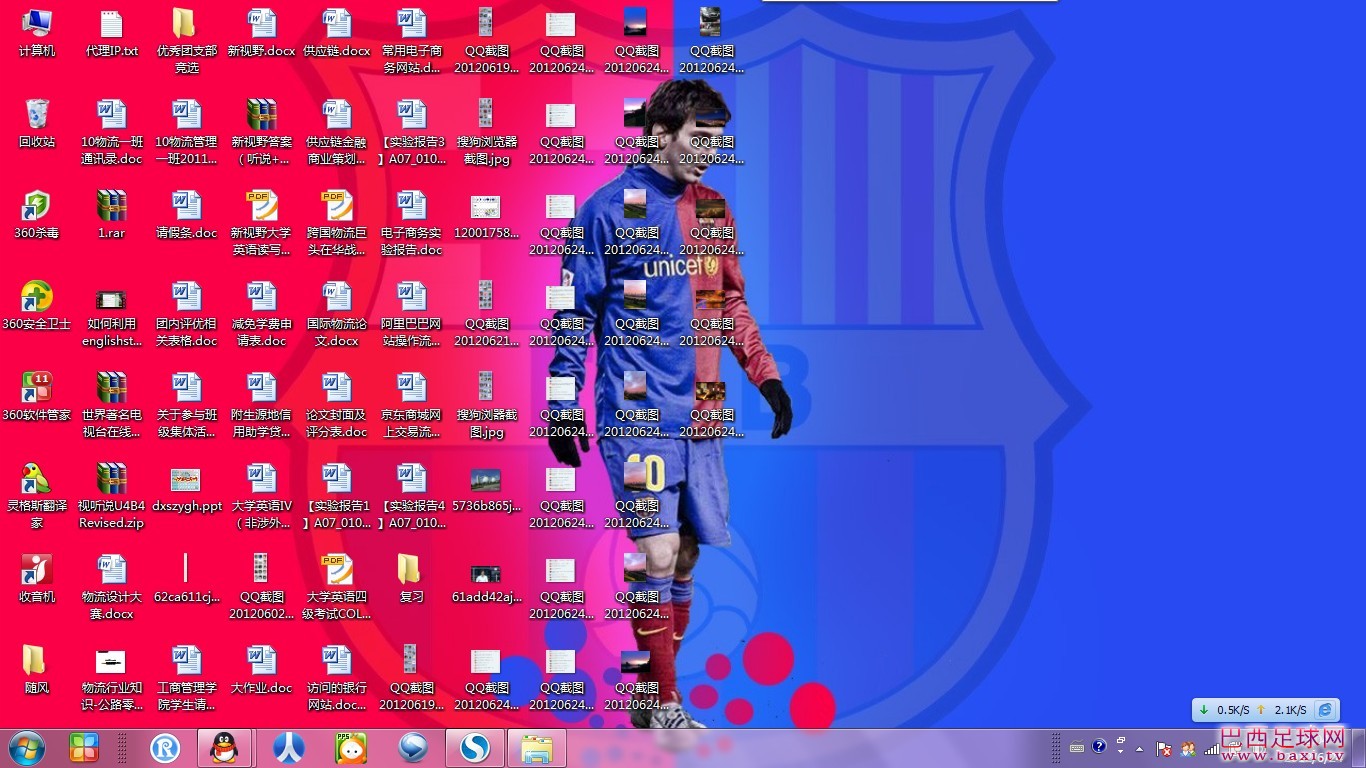Open QQ penguin from taskbar
Screen dimensions: 1366x768
(x=225, y=748)
